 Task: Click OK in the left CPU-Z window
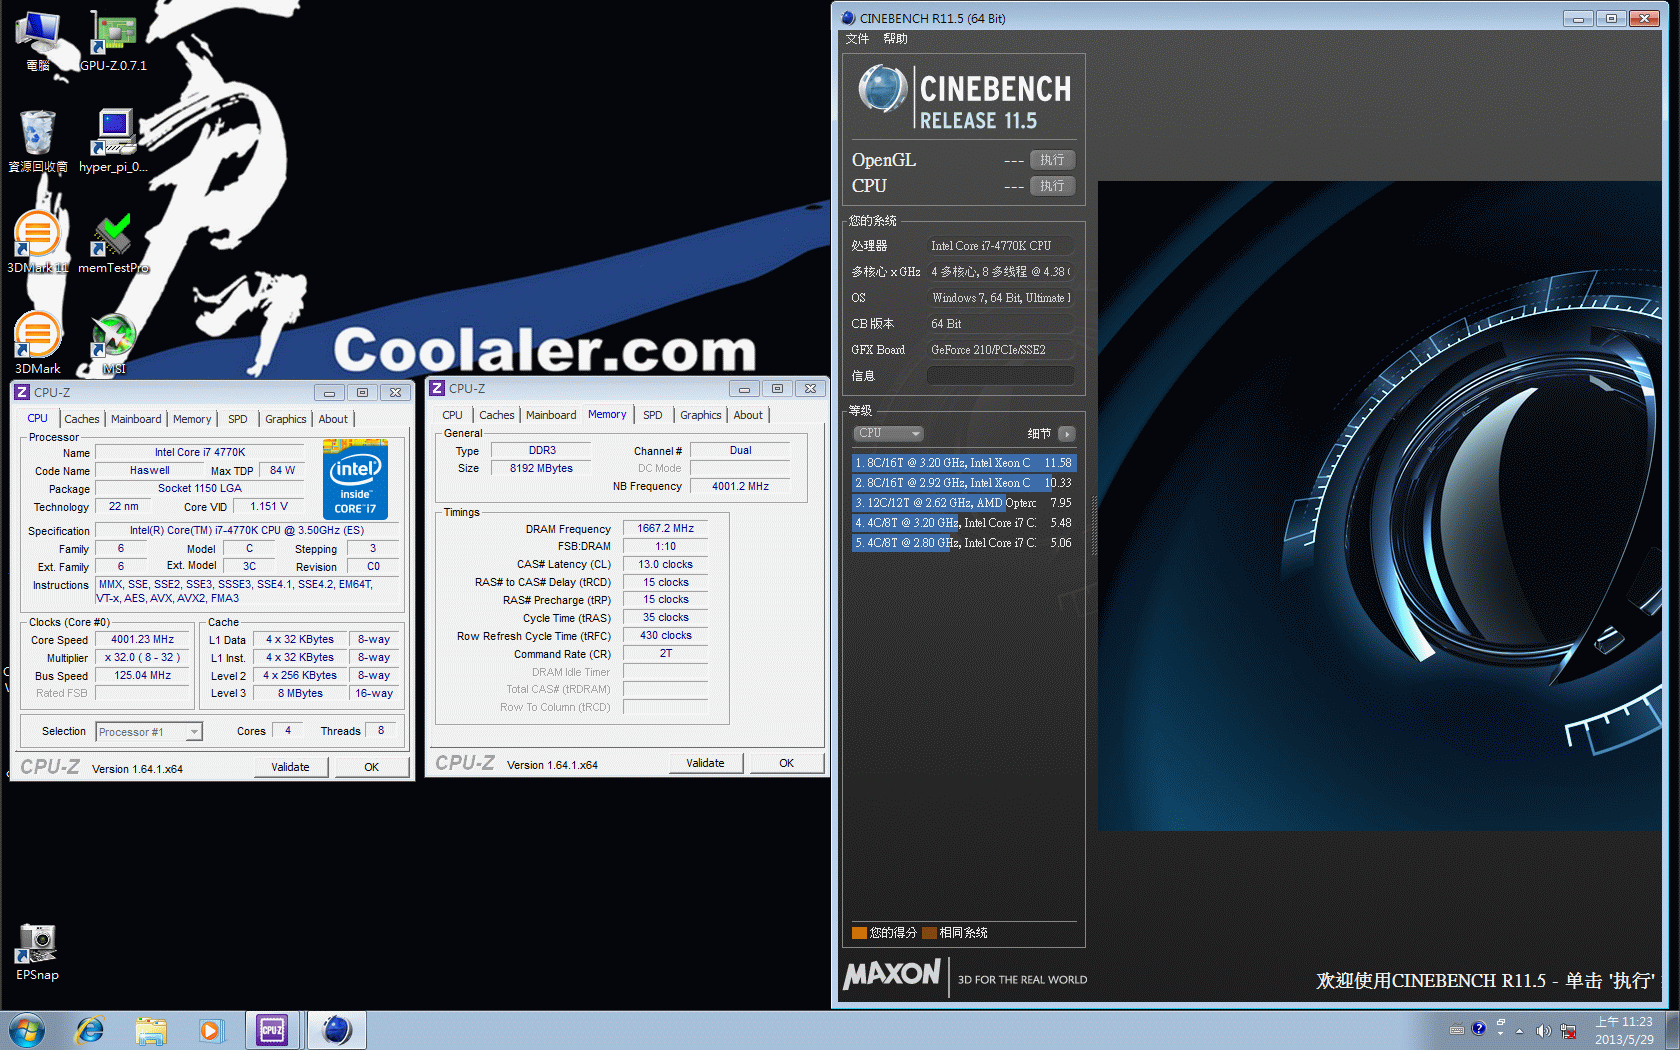click(x=371, y=767)
